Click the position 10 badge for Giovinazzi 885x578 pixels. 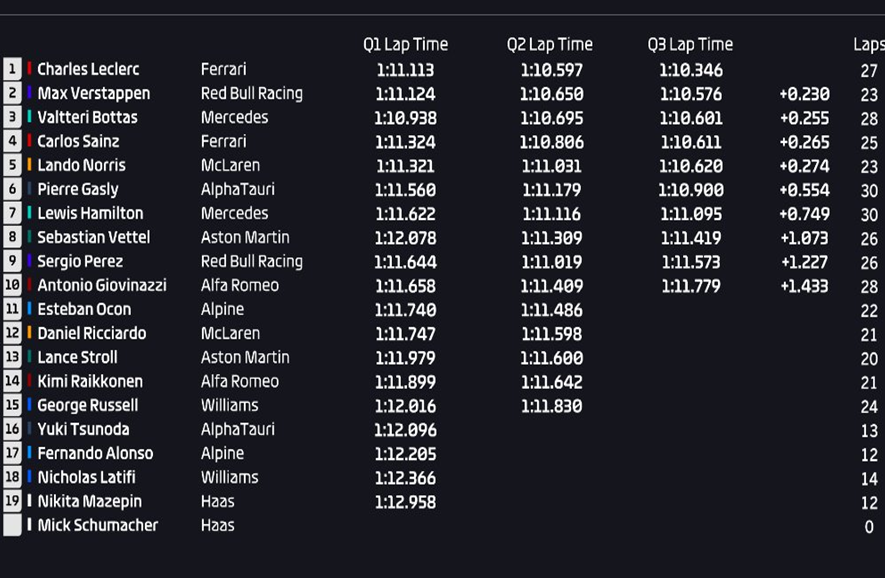[x=12, y=285]
